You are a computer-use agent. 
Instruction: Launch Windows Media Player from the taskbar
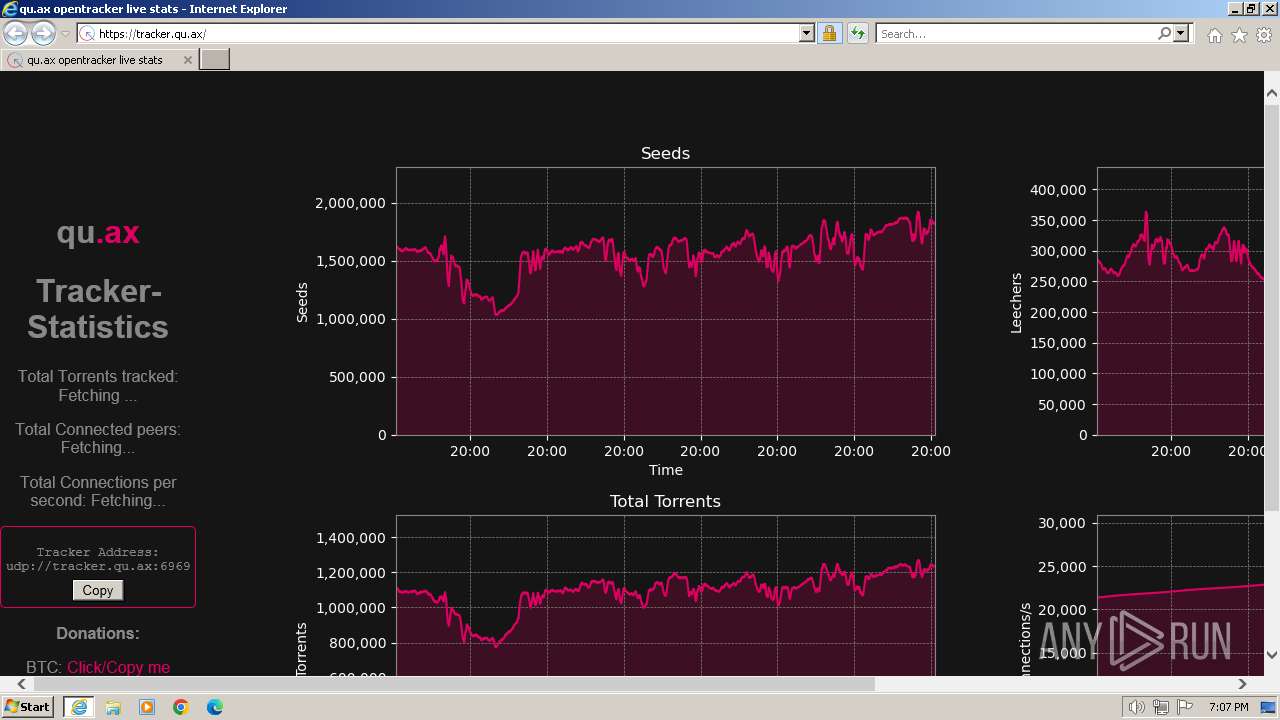click(x=147, y=707)
